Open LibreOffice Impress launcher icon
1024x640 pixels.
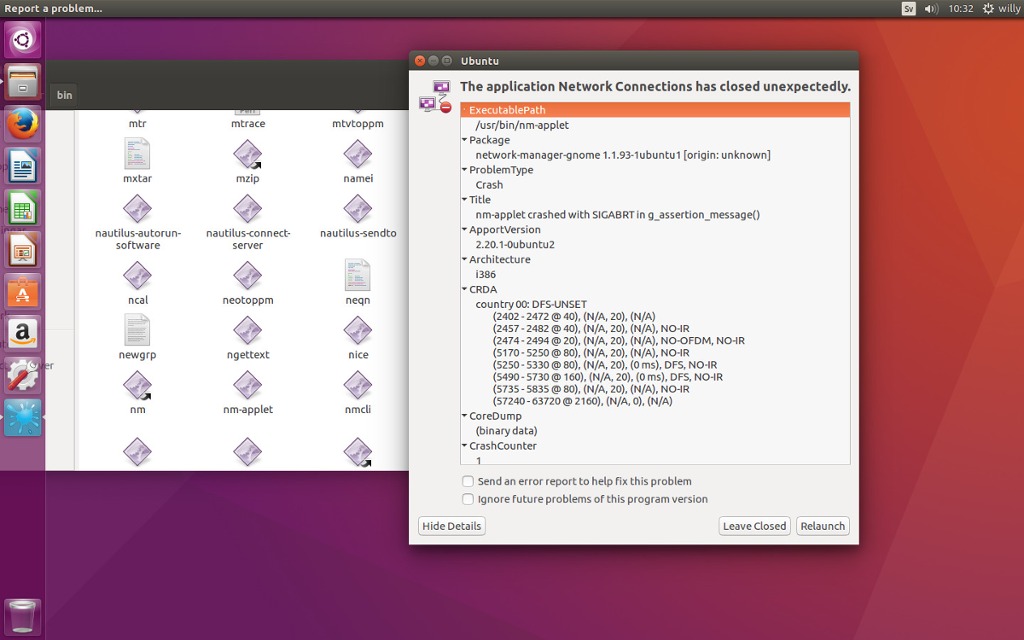[22, 249]
